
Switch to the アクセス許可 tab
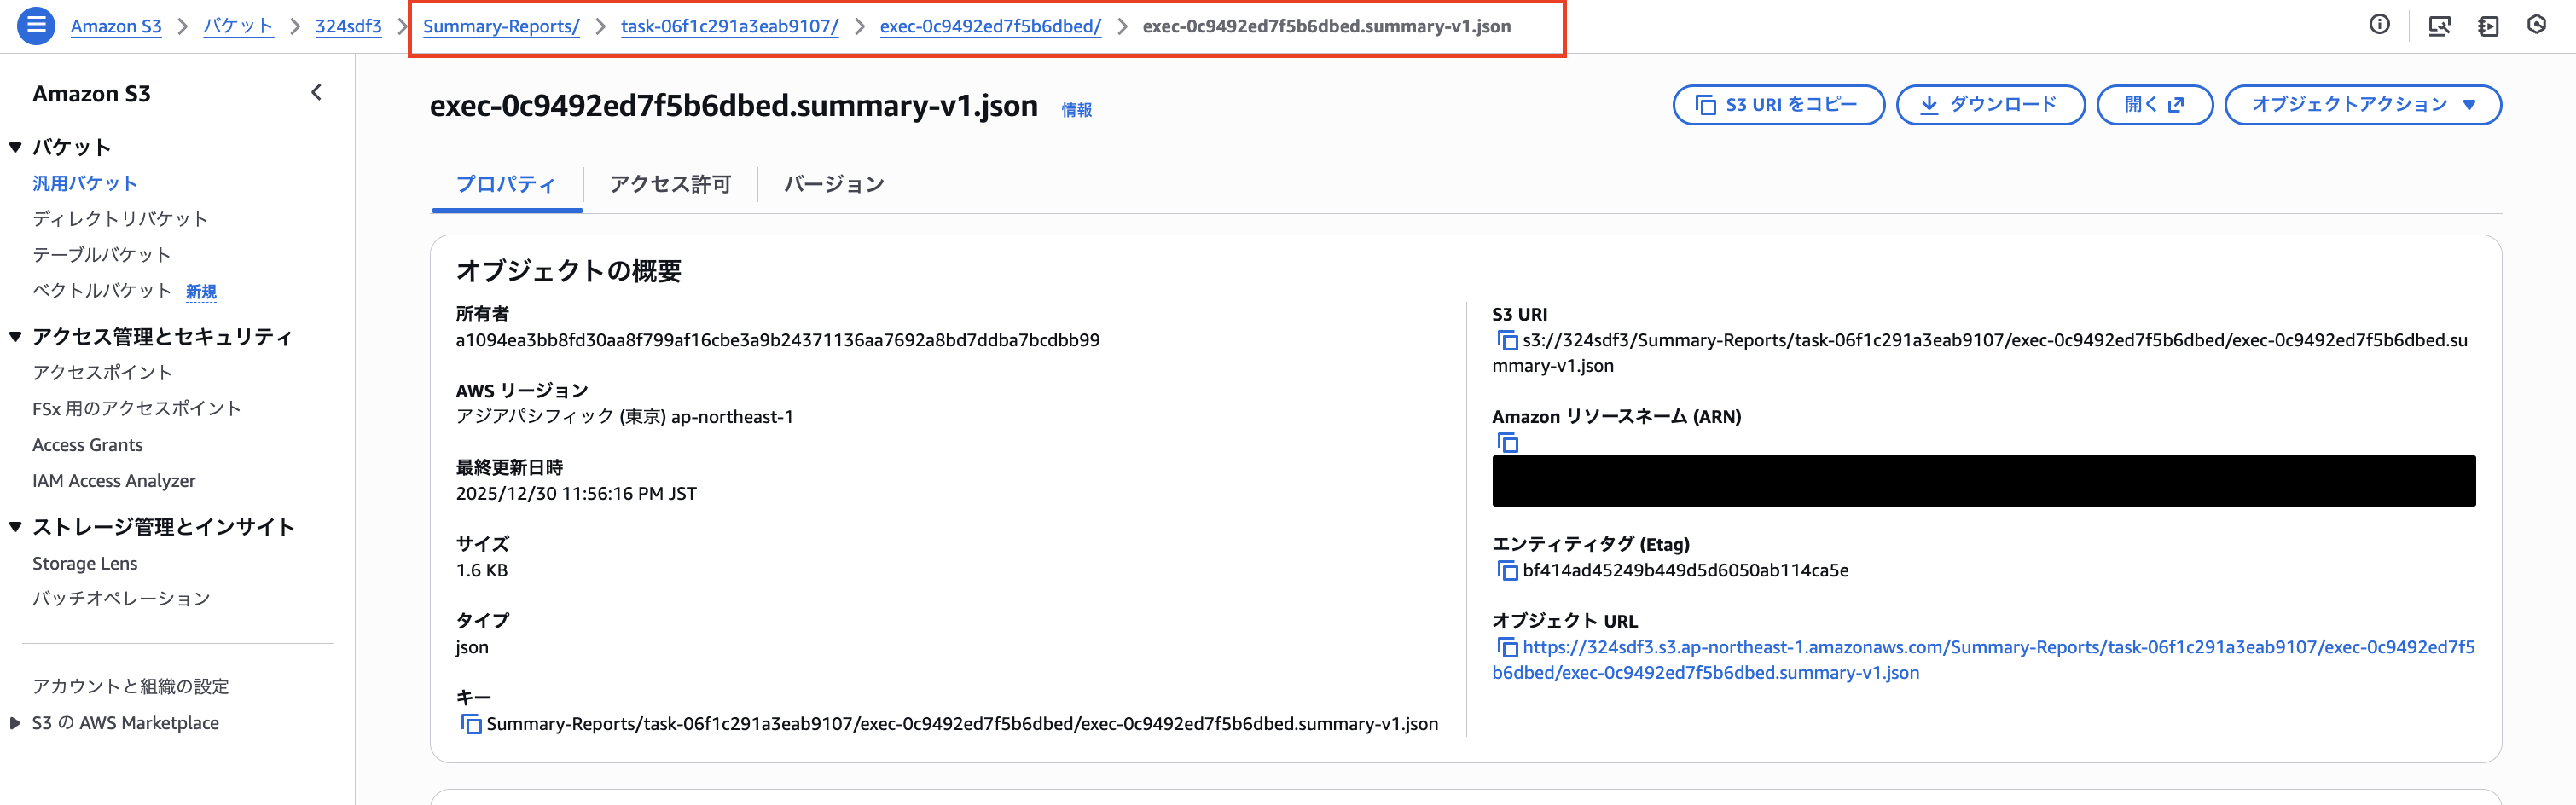668,184
